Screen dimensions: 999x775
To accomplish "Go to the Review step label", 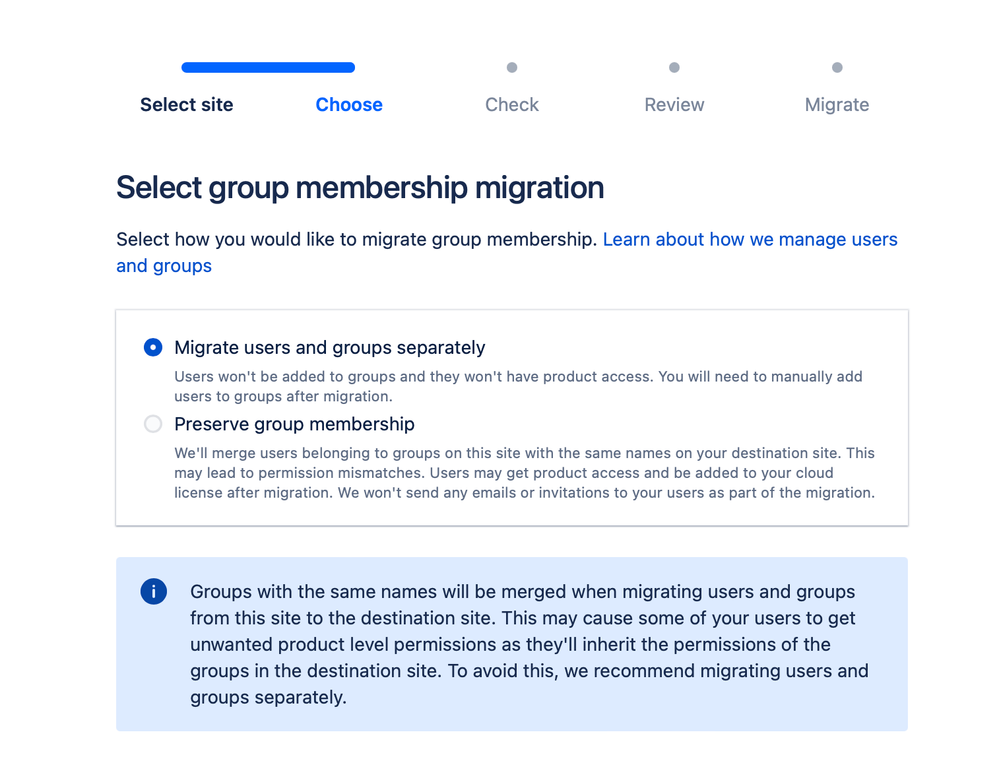I will pos(674,105).
